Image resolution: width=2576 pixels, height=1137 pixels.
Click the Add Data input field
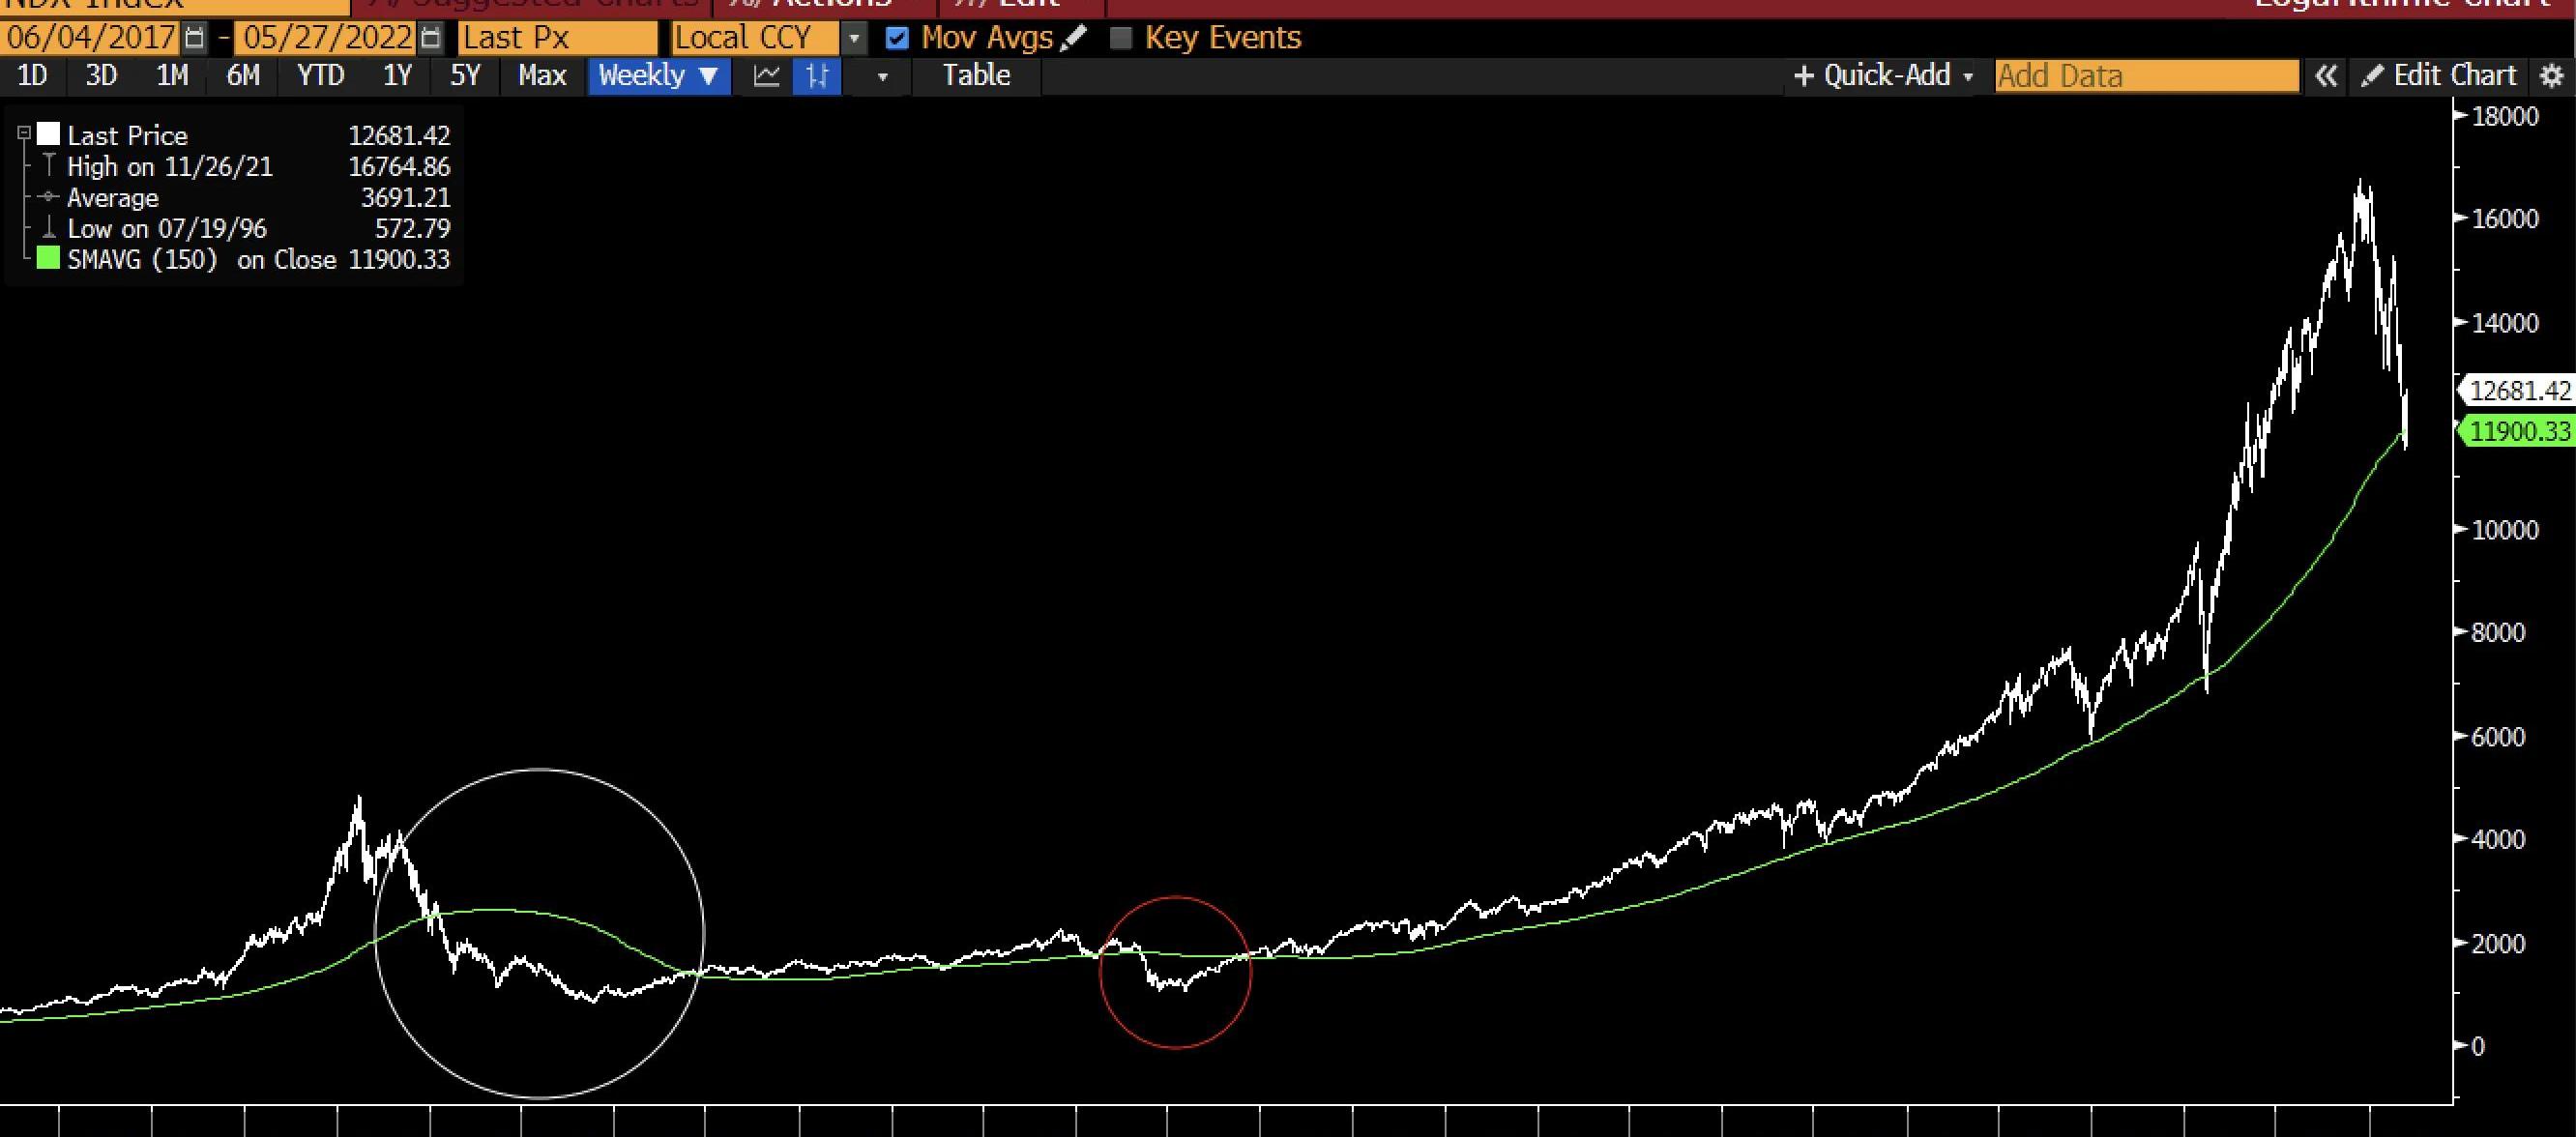click(x=2146, y=76)
